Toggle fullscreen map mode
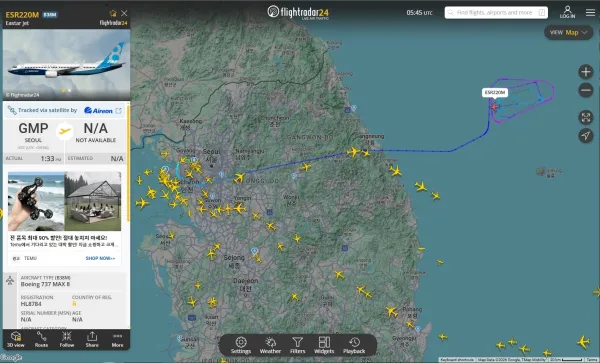The width and height of the screenshot is (600, 363). pos(585,117)
